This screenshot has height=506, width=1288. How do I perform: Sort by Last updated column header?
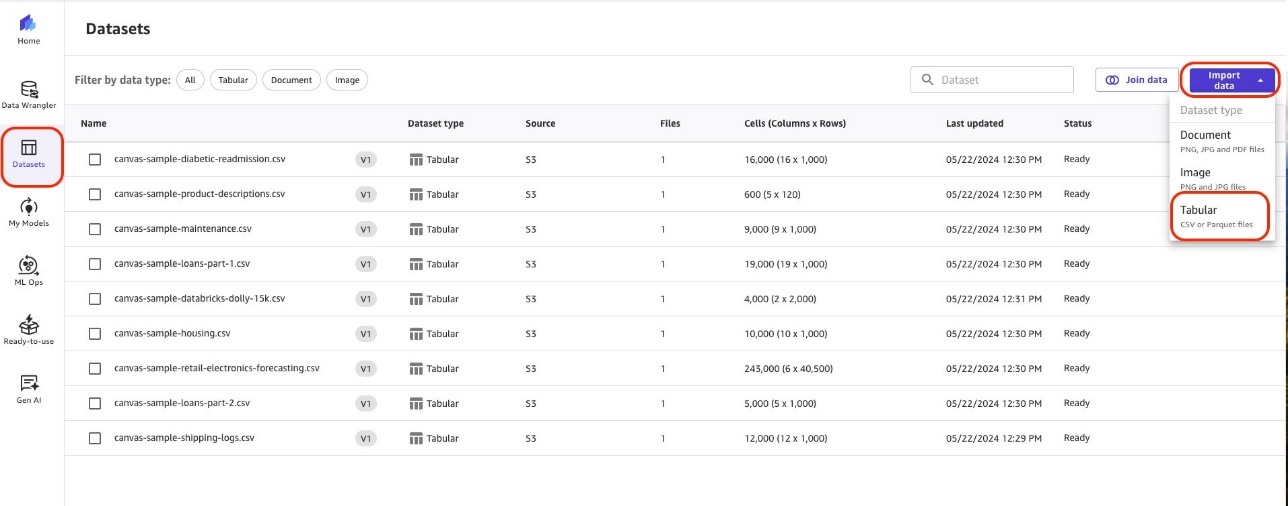coord(975,124)
